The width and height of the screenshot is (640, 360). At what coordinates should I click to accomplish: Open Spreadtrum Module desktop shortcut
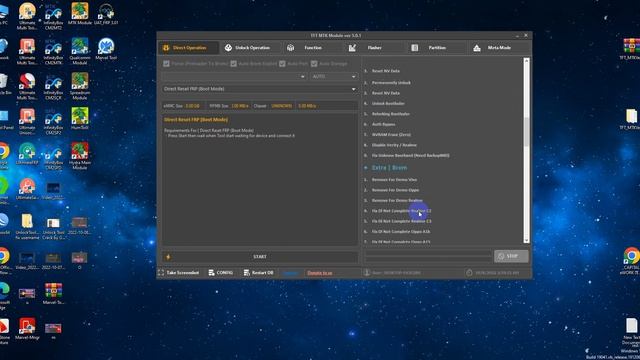[x=80, y=87]
